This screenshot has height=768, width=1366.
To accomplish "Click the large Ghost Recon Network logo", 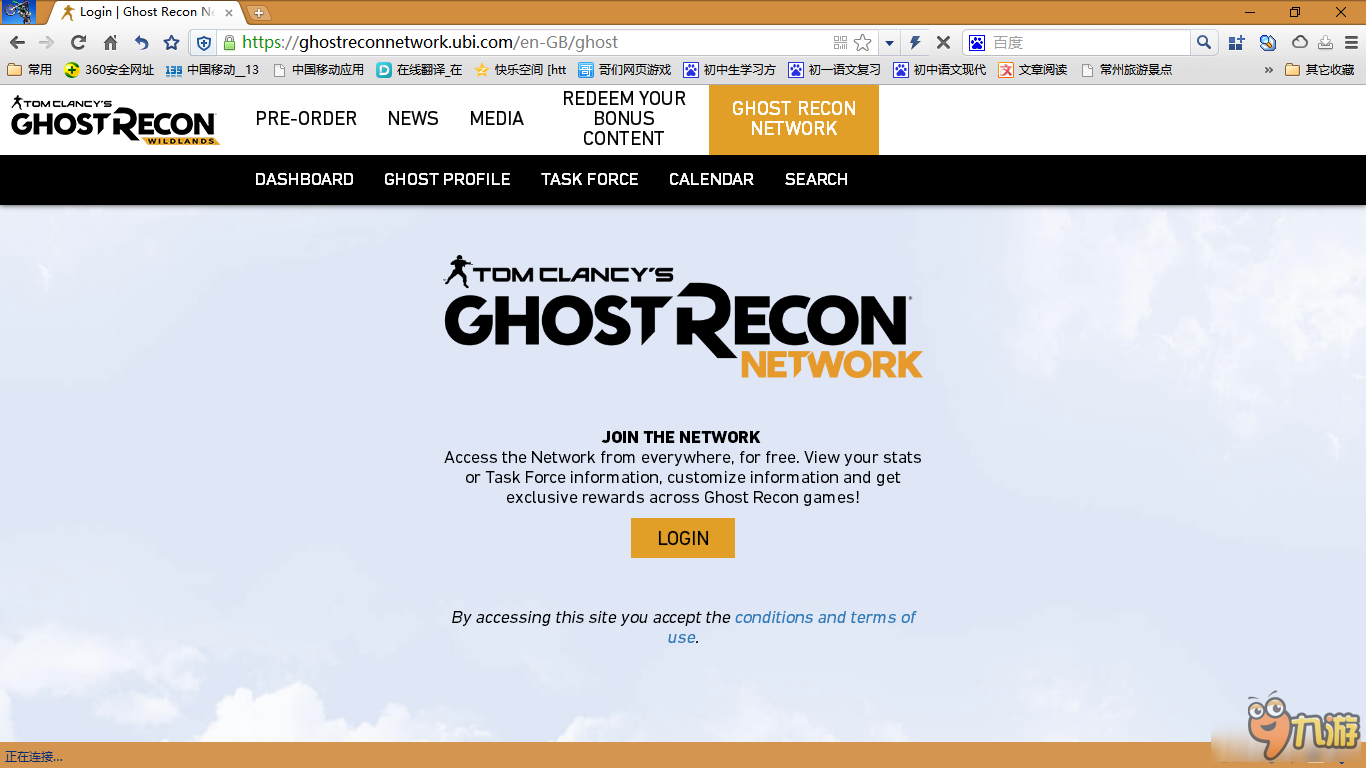I will [683, 317].
